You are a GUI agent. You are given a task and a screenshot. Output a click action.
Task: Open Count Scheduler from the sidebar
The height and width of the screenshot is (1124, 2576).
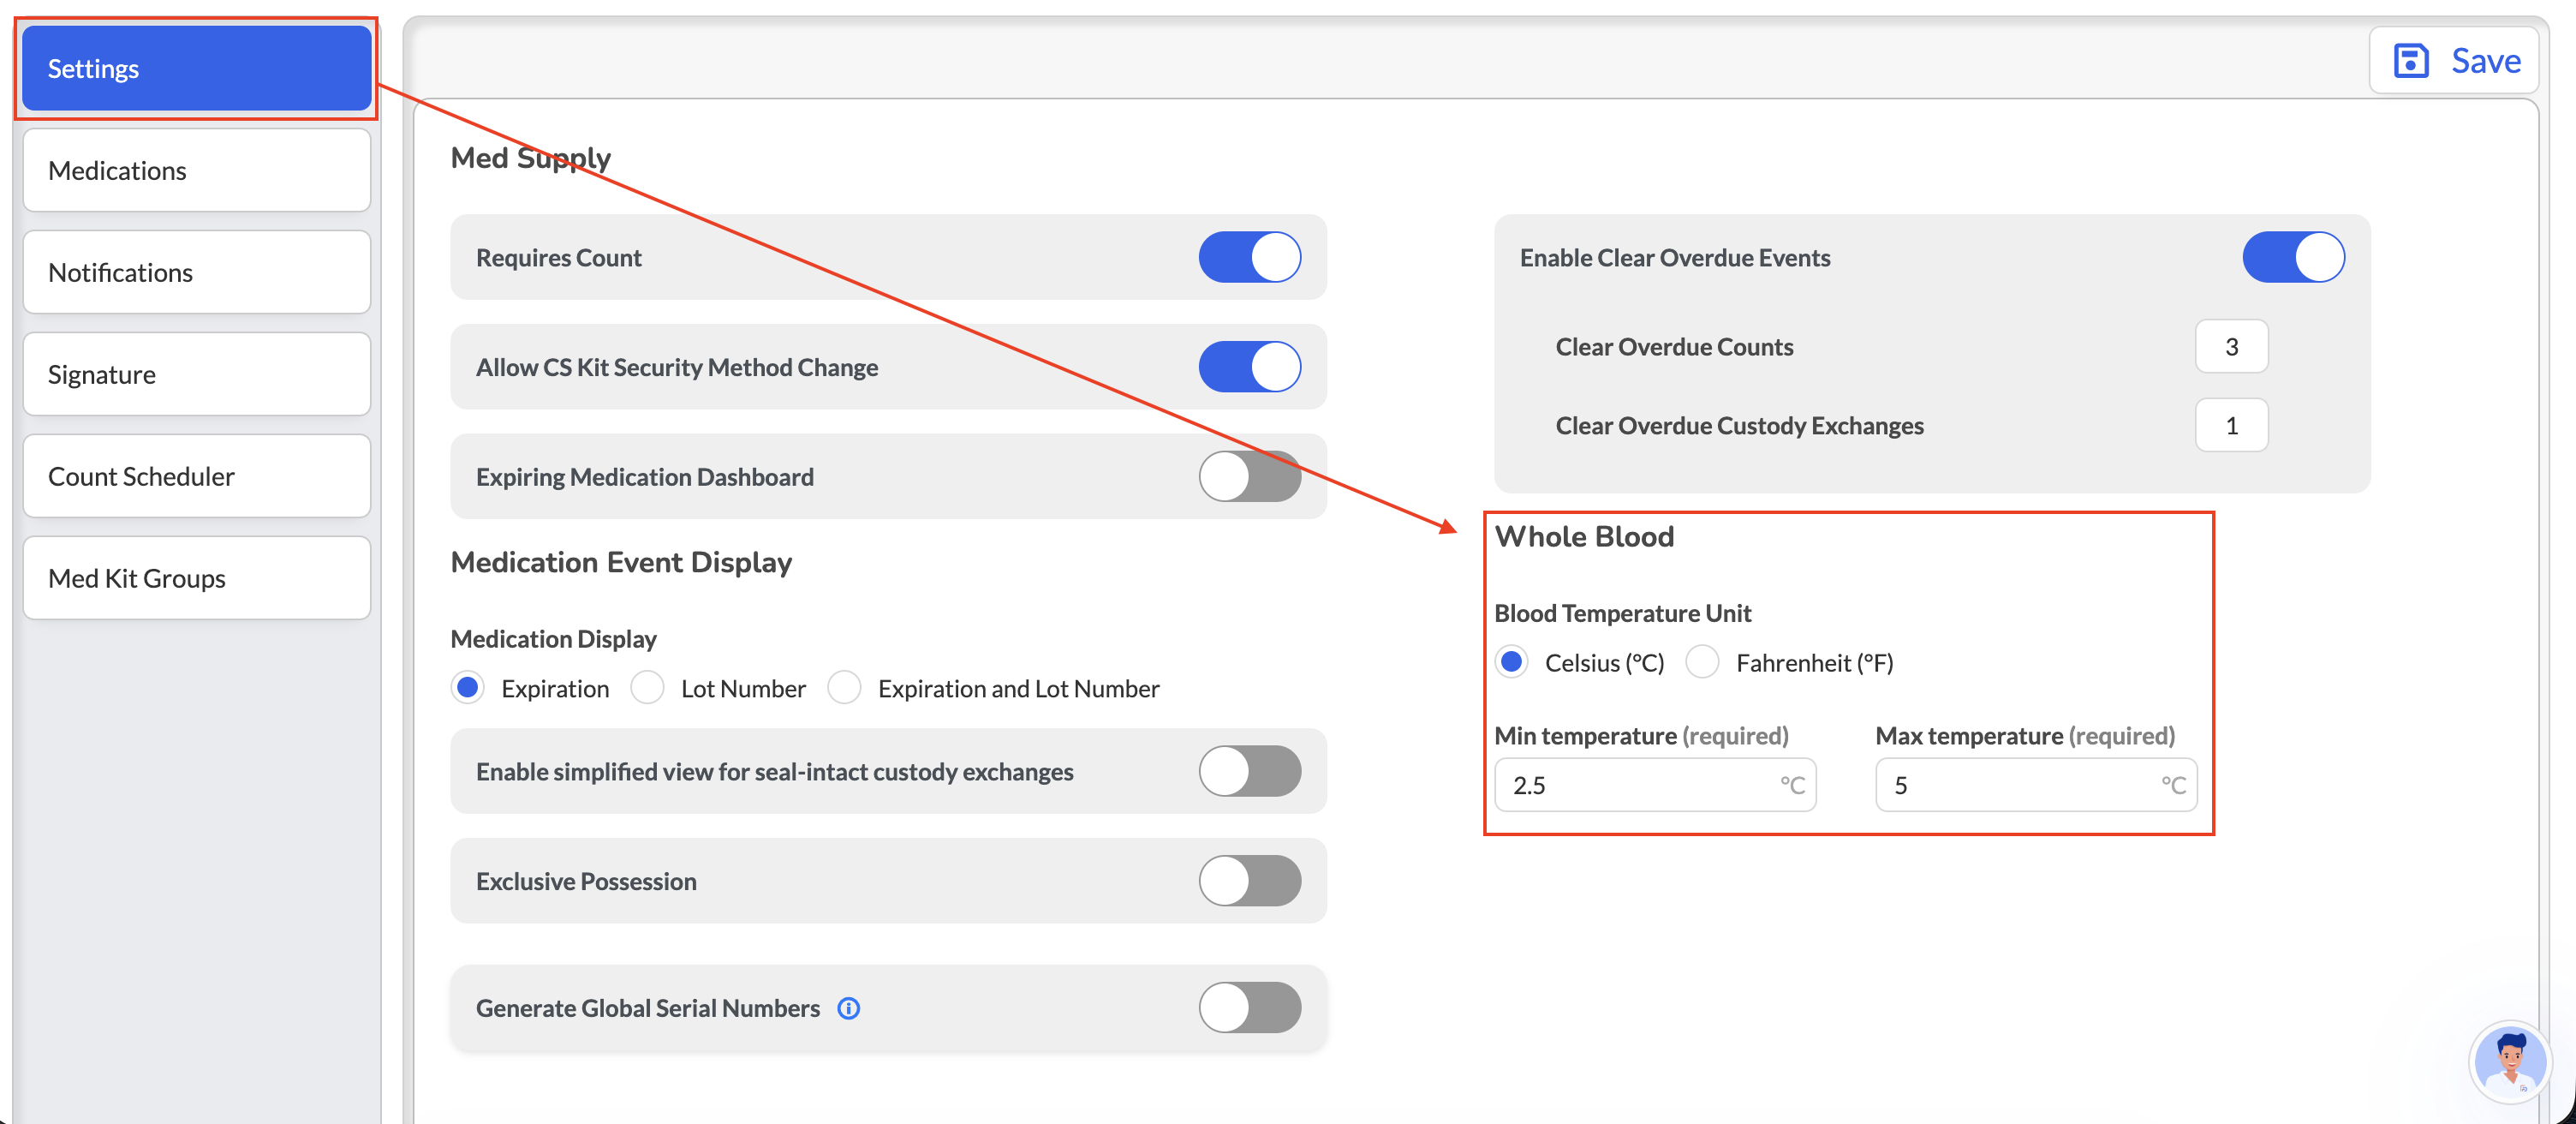(197, 477)
